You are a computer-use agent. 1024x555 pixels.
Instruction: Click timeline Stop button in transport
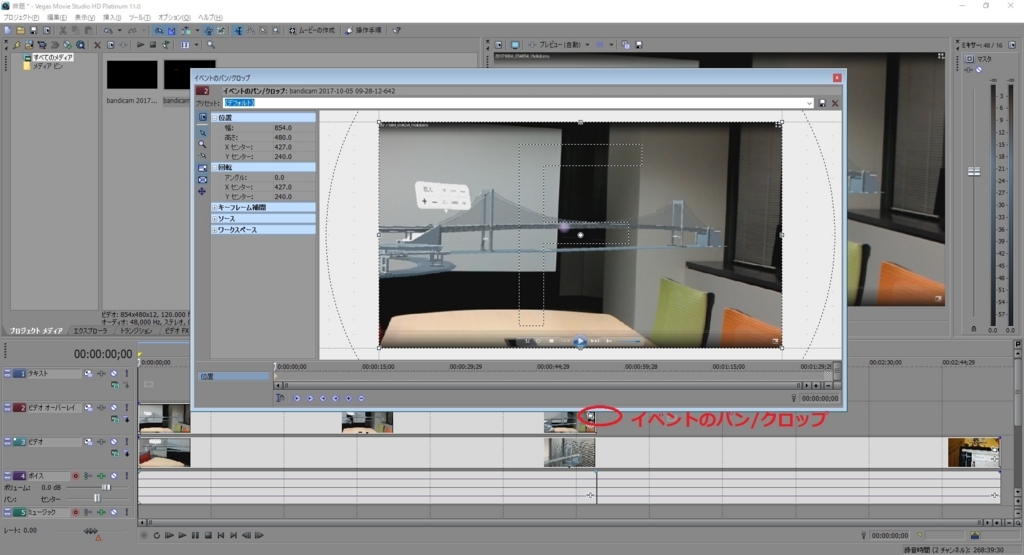pyautogui.click(x=208, y=535)
